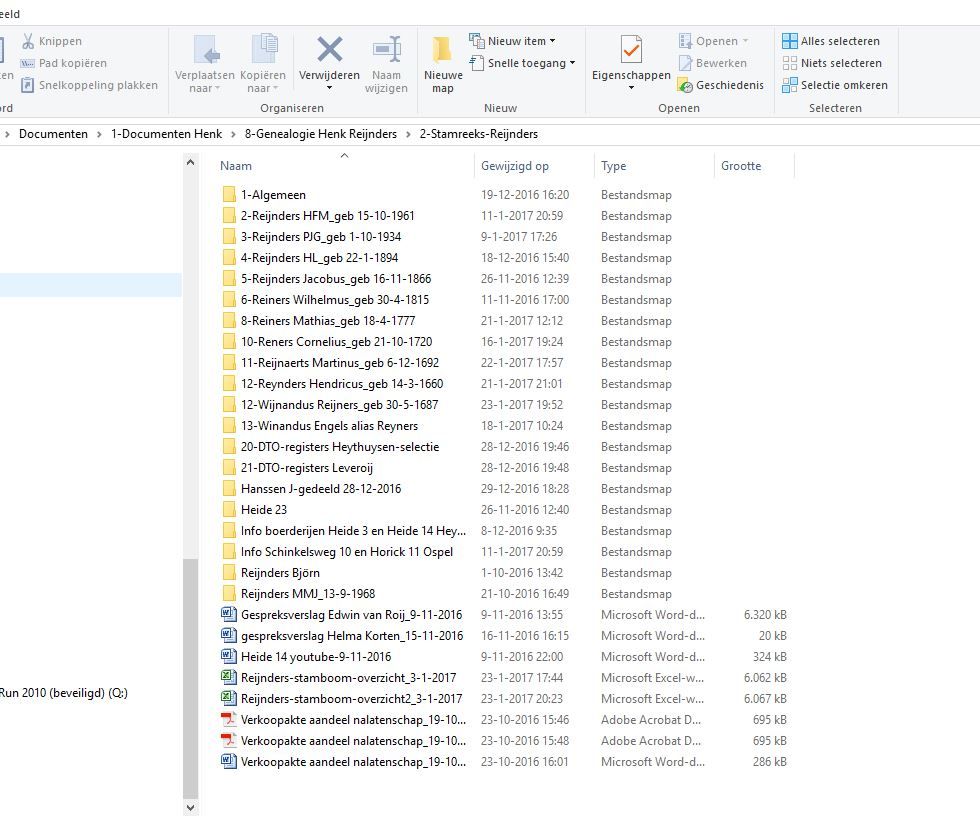
Task: Expand breadcrumb chevron after 1-Documenten Henk
Action: tap(233, 134)
